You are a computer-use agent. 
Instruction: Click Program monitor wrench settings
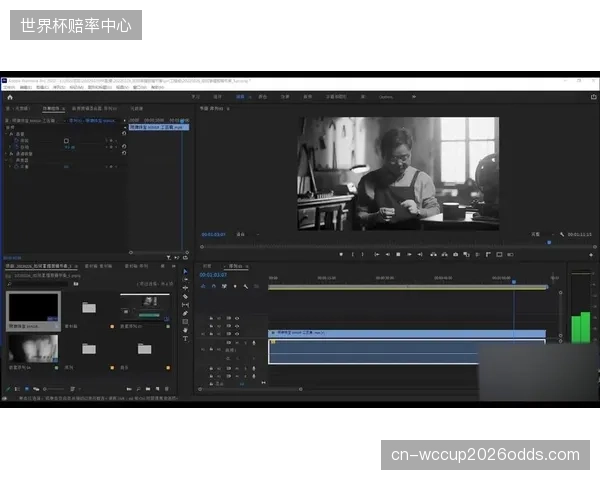pos(562,234)
